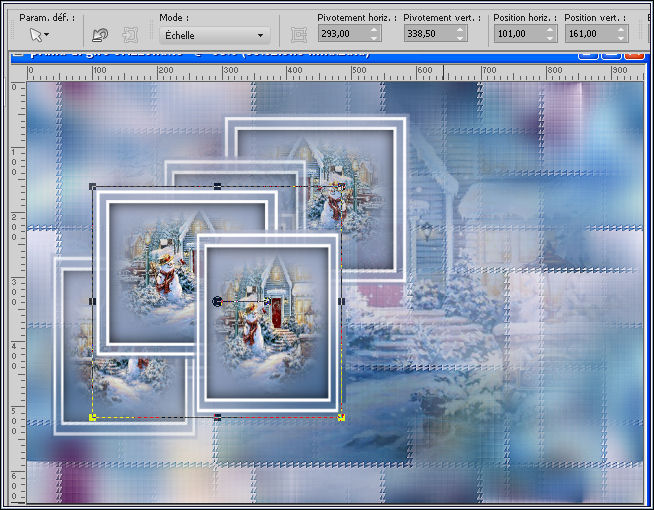This screenshot has width=654, height=510.
Task: Open the Mode dropdown showing Échelle
Action: (x=214, y=35)
